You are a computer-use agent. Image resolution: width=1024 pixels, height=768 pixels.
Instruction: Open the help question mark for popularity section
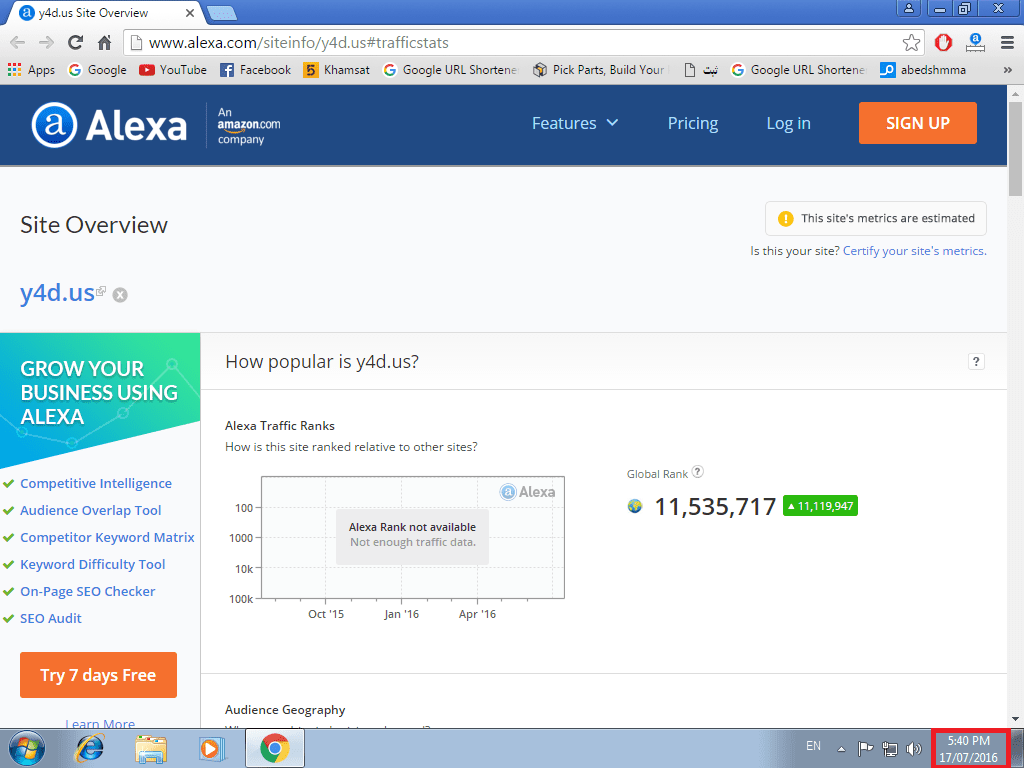[976, 362]
